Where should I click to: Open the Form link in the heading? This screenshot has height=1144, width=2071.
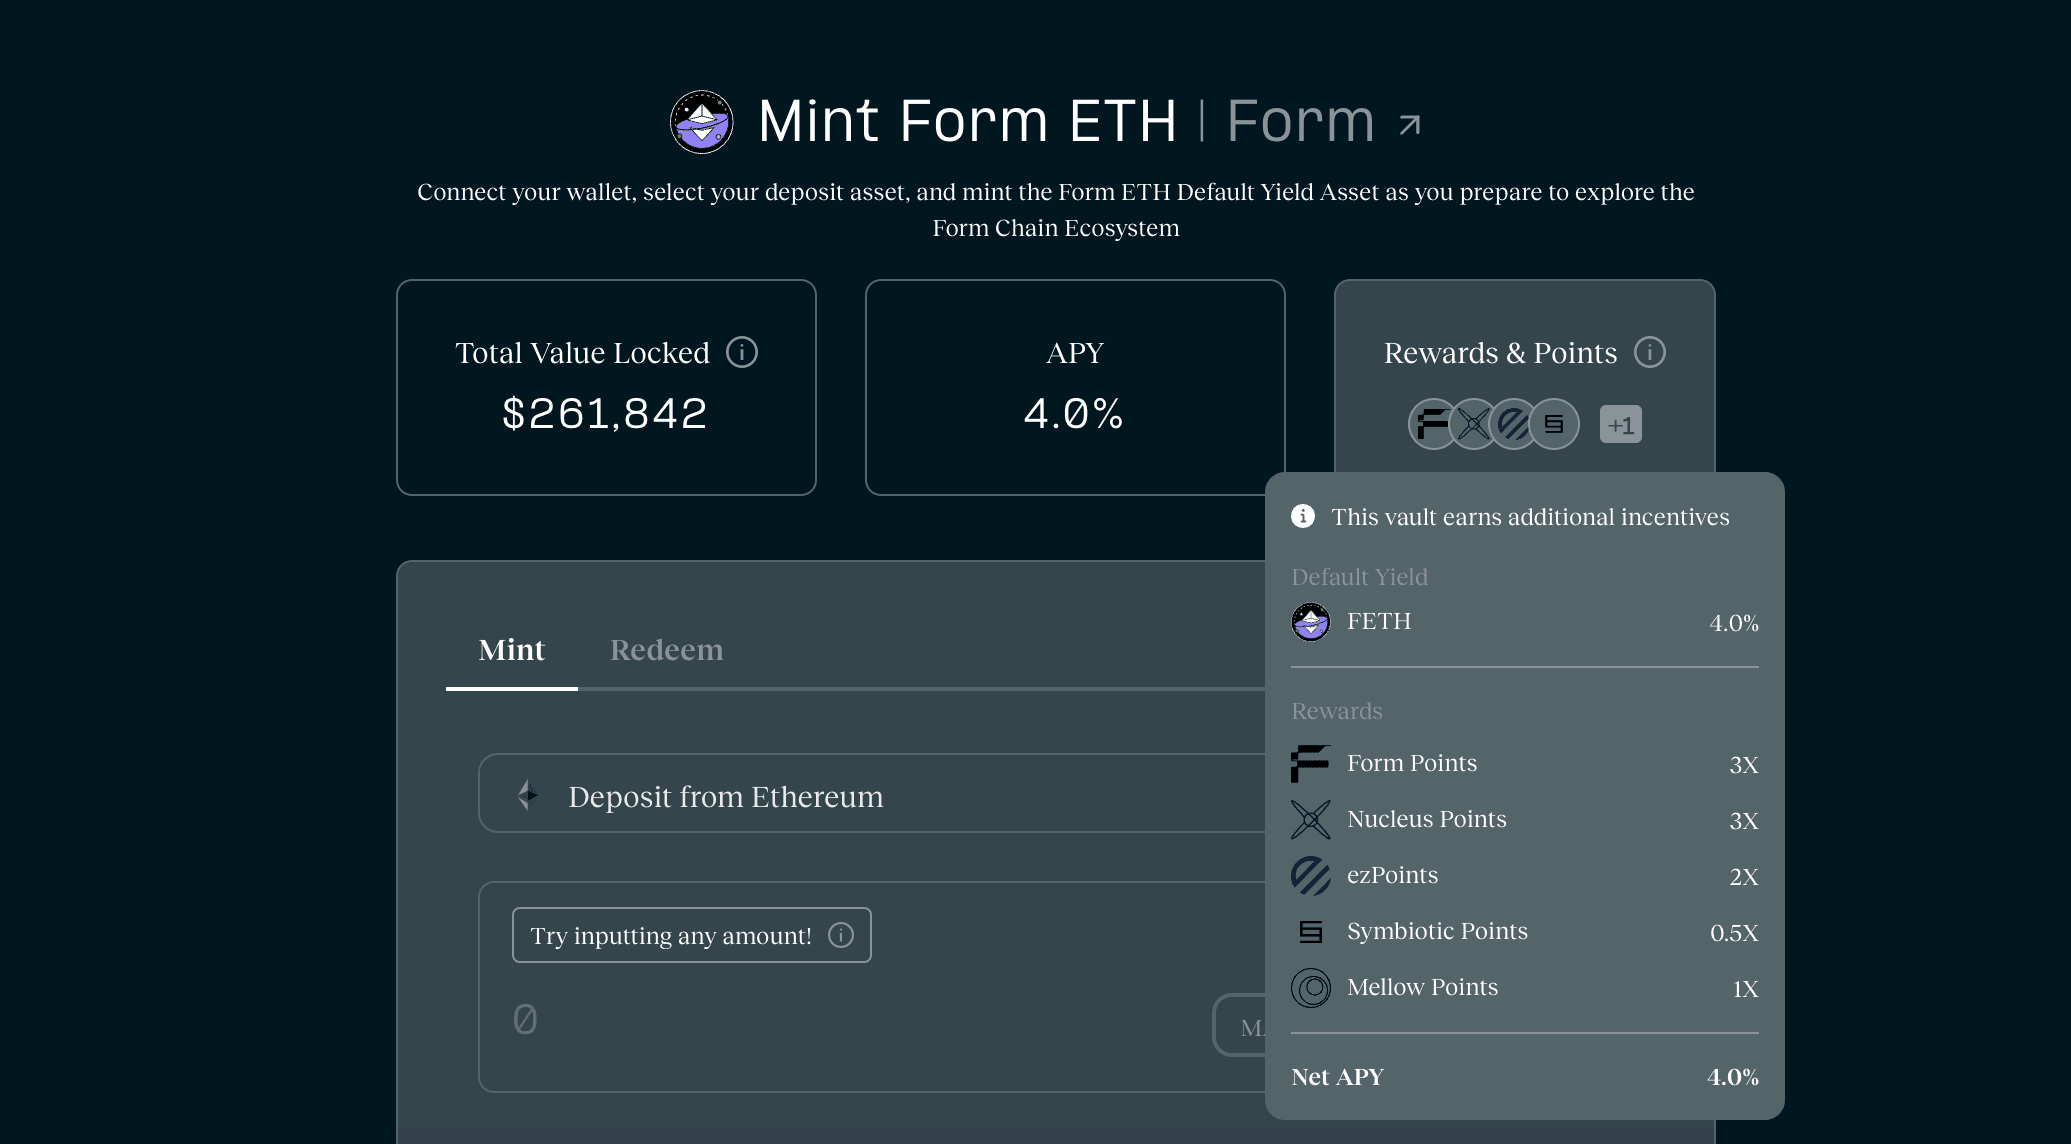(1300, 122)
